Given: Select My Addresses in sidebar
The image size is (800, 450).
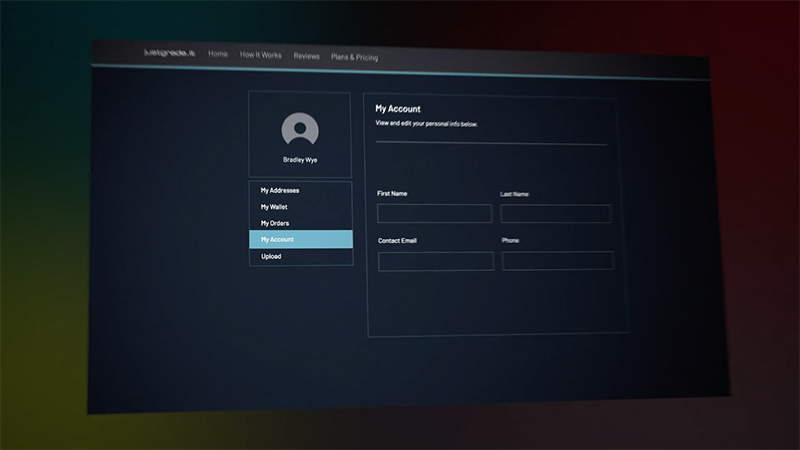Looking at the screenshot, I should [x=280, y=190].
